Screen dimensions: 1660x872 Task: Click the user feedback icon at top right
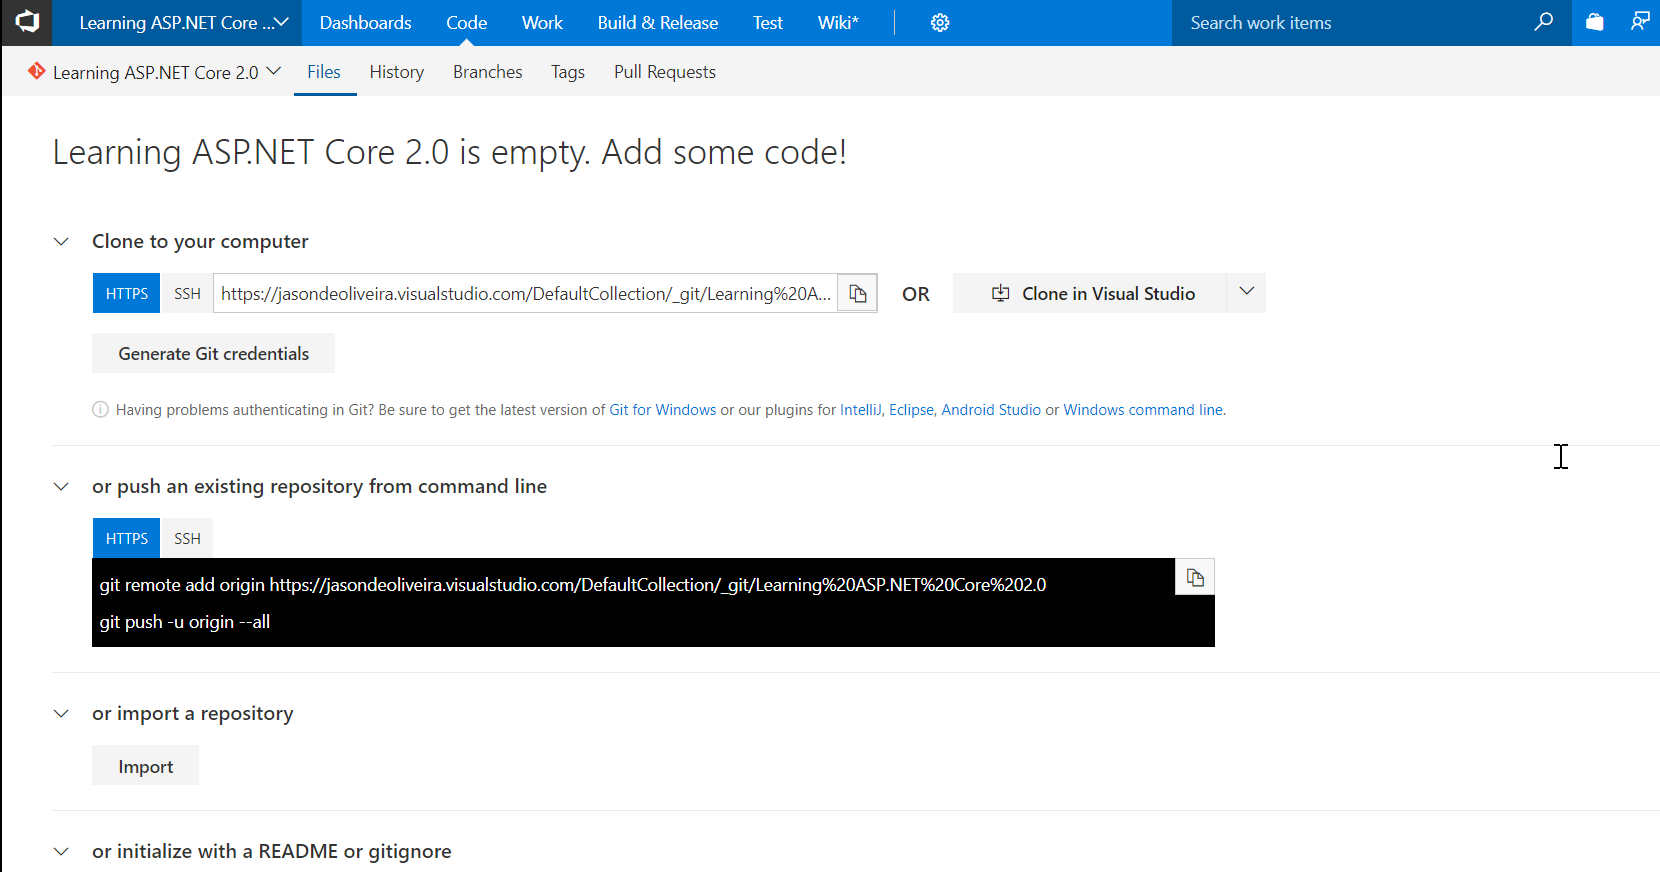click(1639, 22)
